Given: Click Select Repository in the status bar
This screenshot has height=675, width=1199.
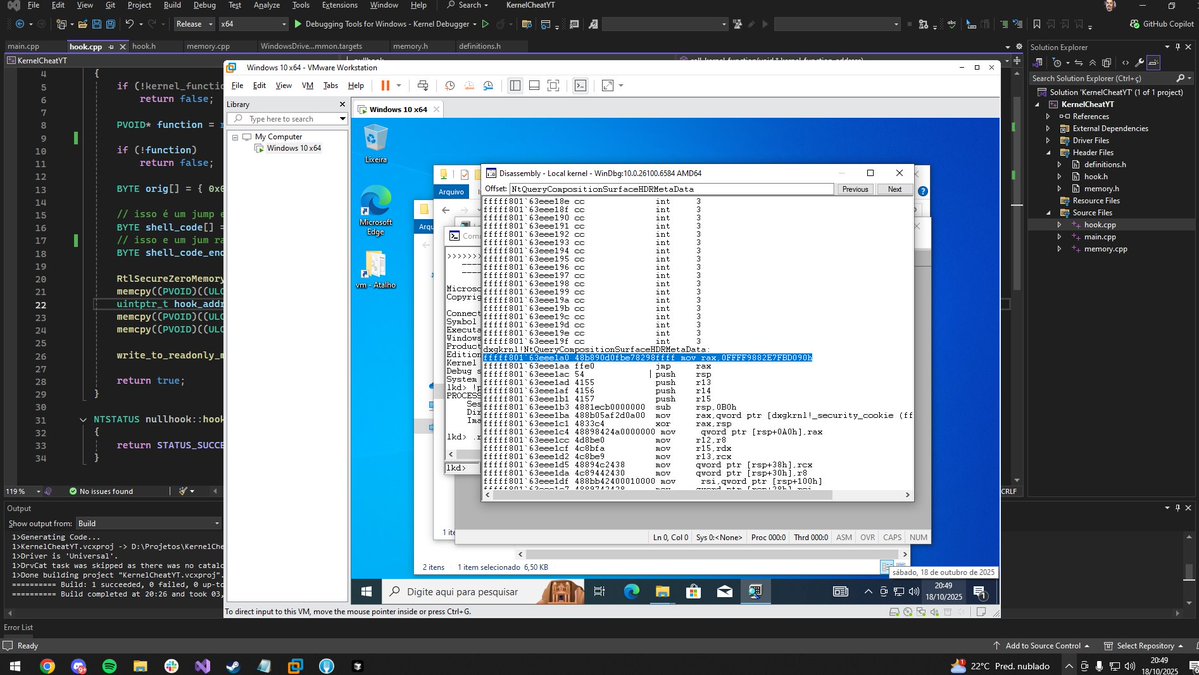Looking at the screenshot, I should coord(1144,646).
